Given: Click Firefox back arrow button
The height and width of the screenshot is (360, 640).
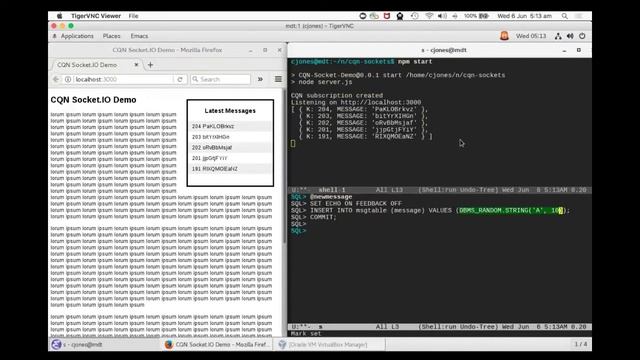Looking at the screenshot, I should pyautogui.click(x=56, y=79).
